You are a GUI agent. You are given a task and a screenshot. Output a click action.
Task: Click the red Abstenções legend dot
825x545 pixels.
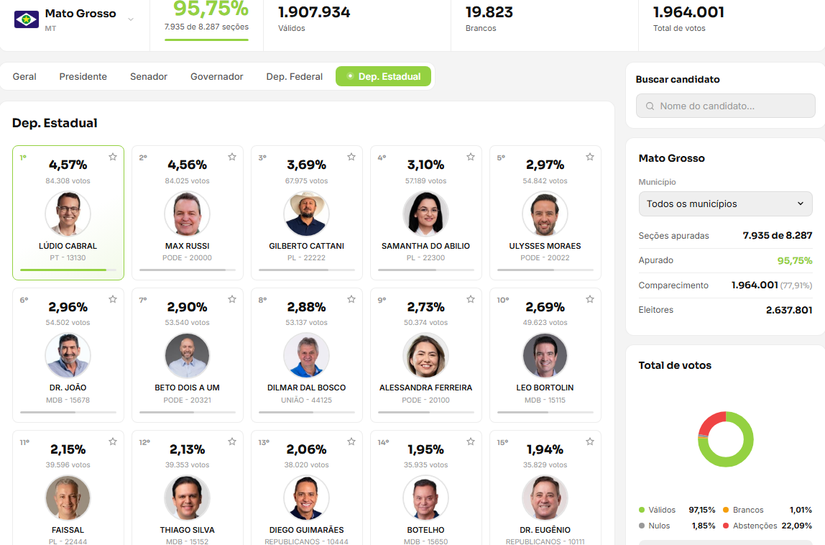pos(726,526)
